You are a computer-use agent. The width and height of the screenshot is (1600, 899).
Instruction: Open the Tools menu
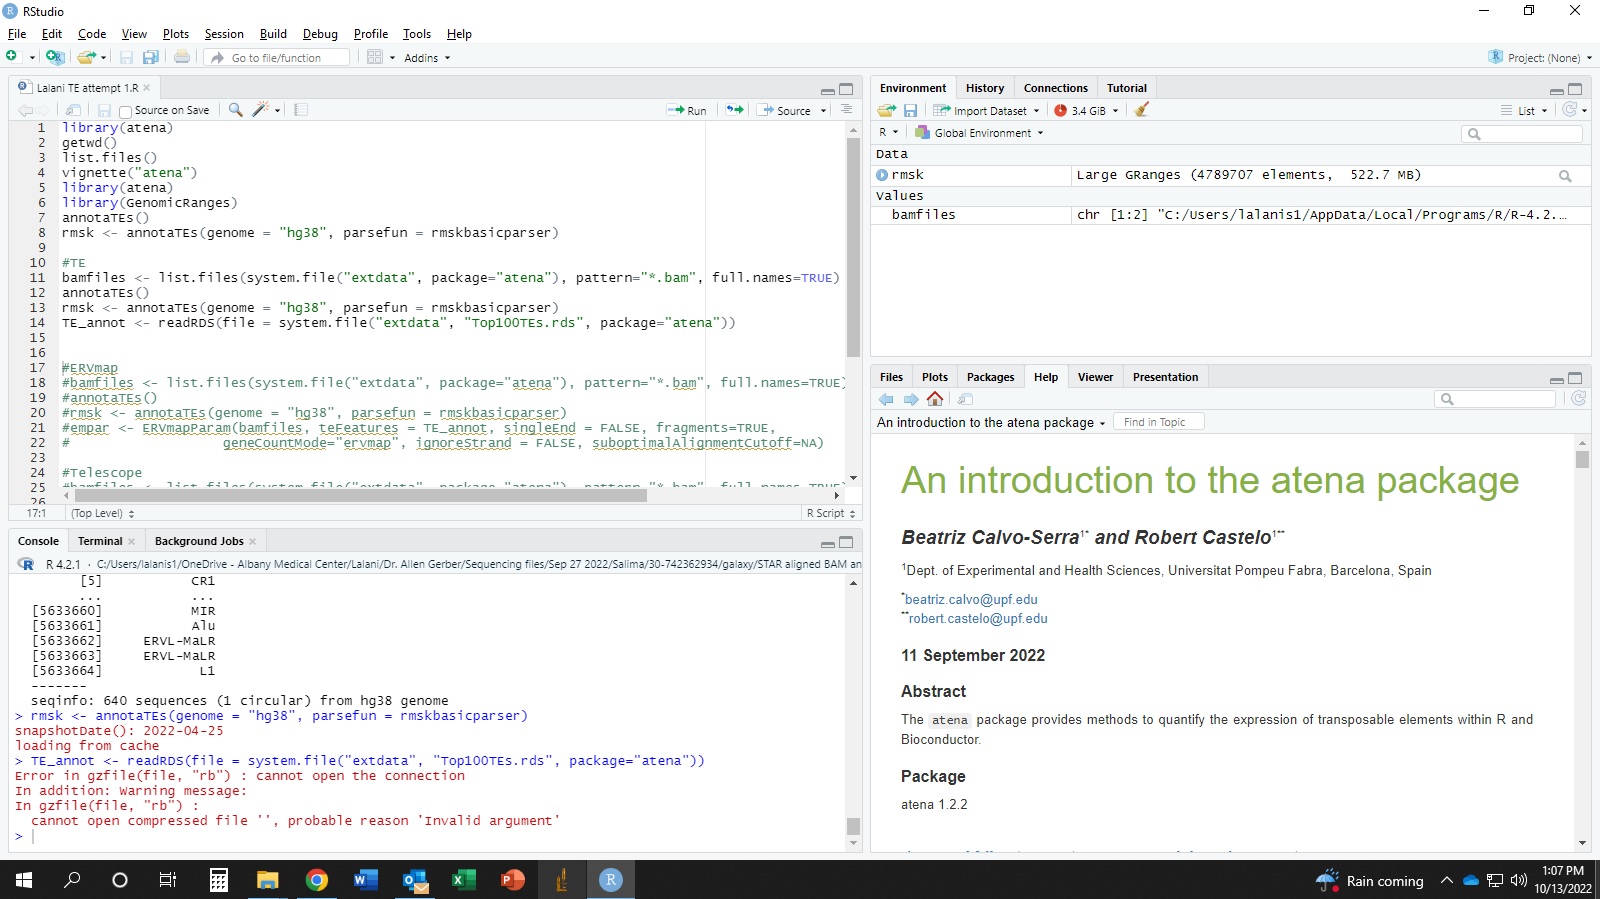click(x=417, y=34)
